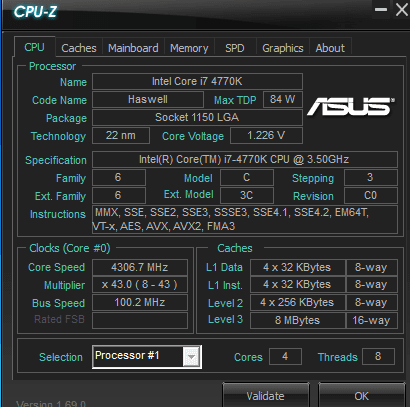Click the Version 1.69.0 text
This screenshot has width=410, height=407.
coord(51,403)
